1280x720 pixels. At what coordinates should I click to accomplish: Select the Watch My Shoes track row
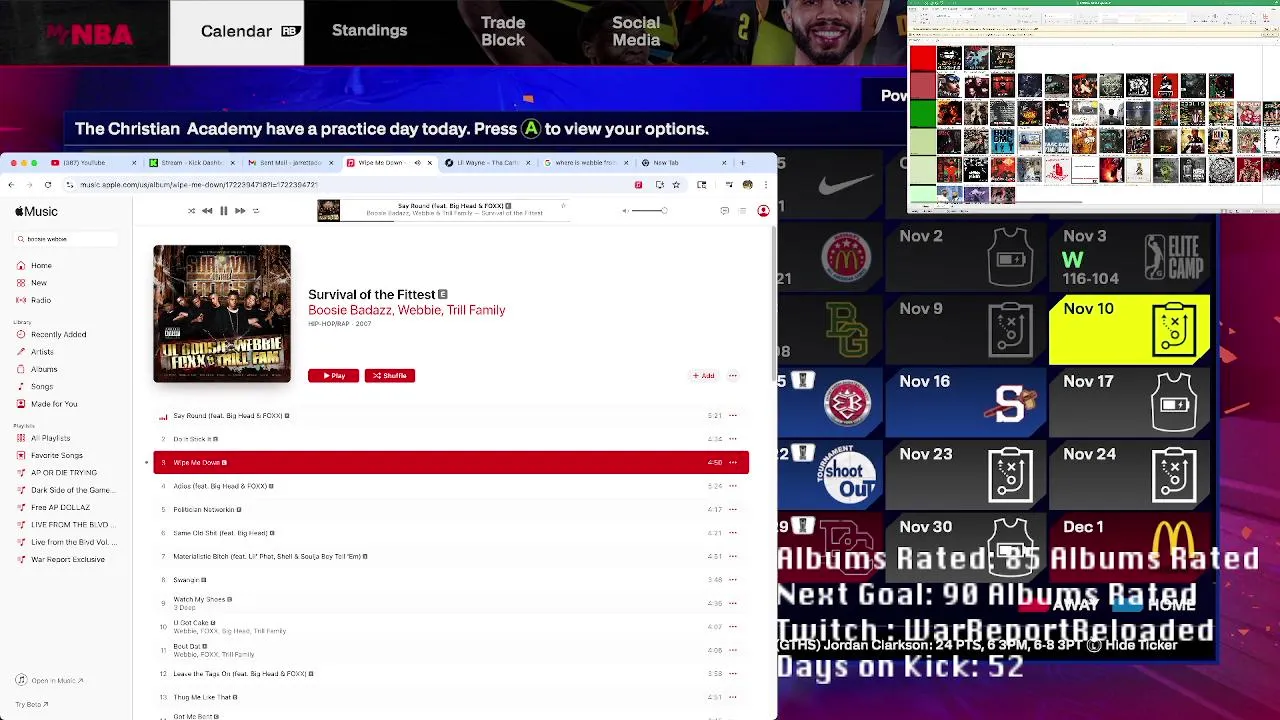[451, 603]
